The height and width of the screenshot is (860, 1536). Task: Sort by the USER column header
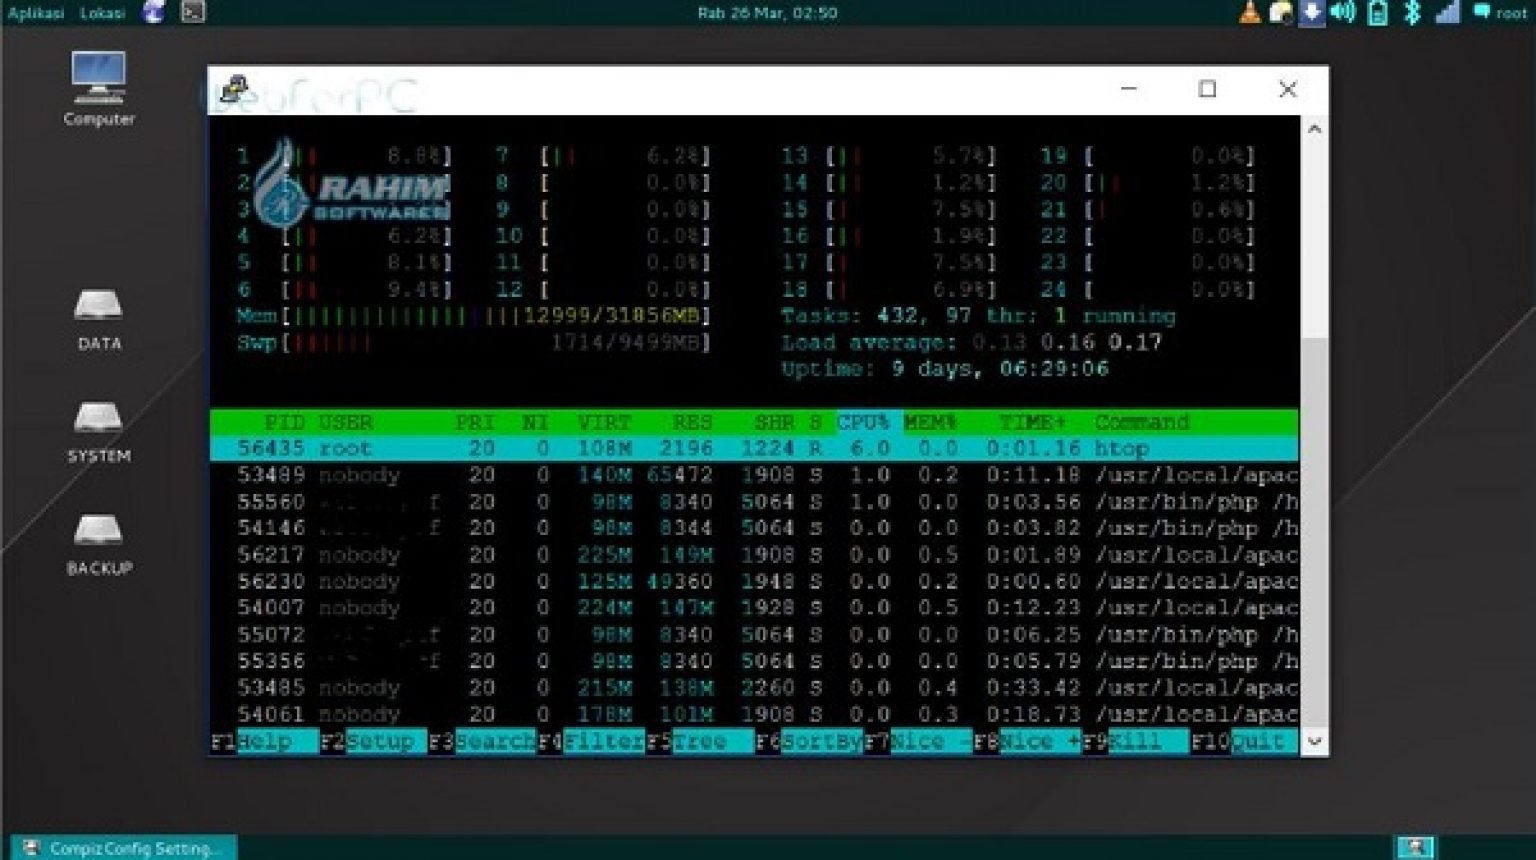345,422
